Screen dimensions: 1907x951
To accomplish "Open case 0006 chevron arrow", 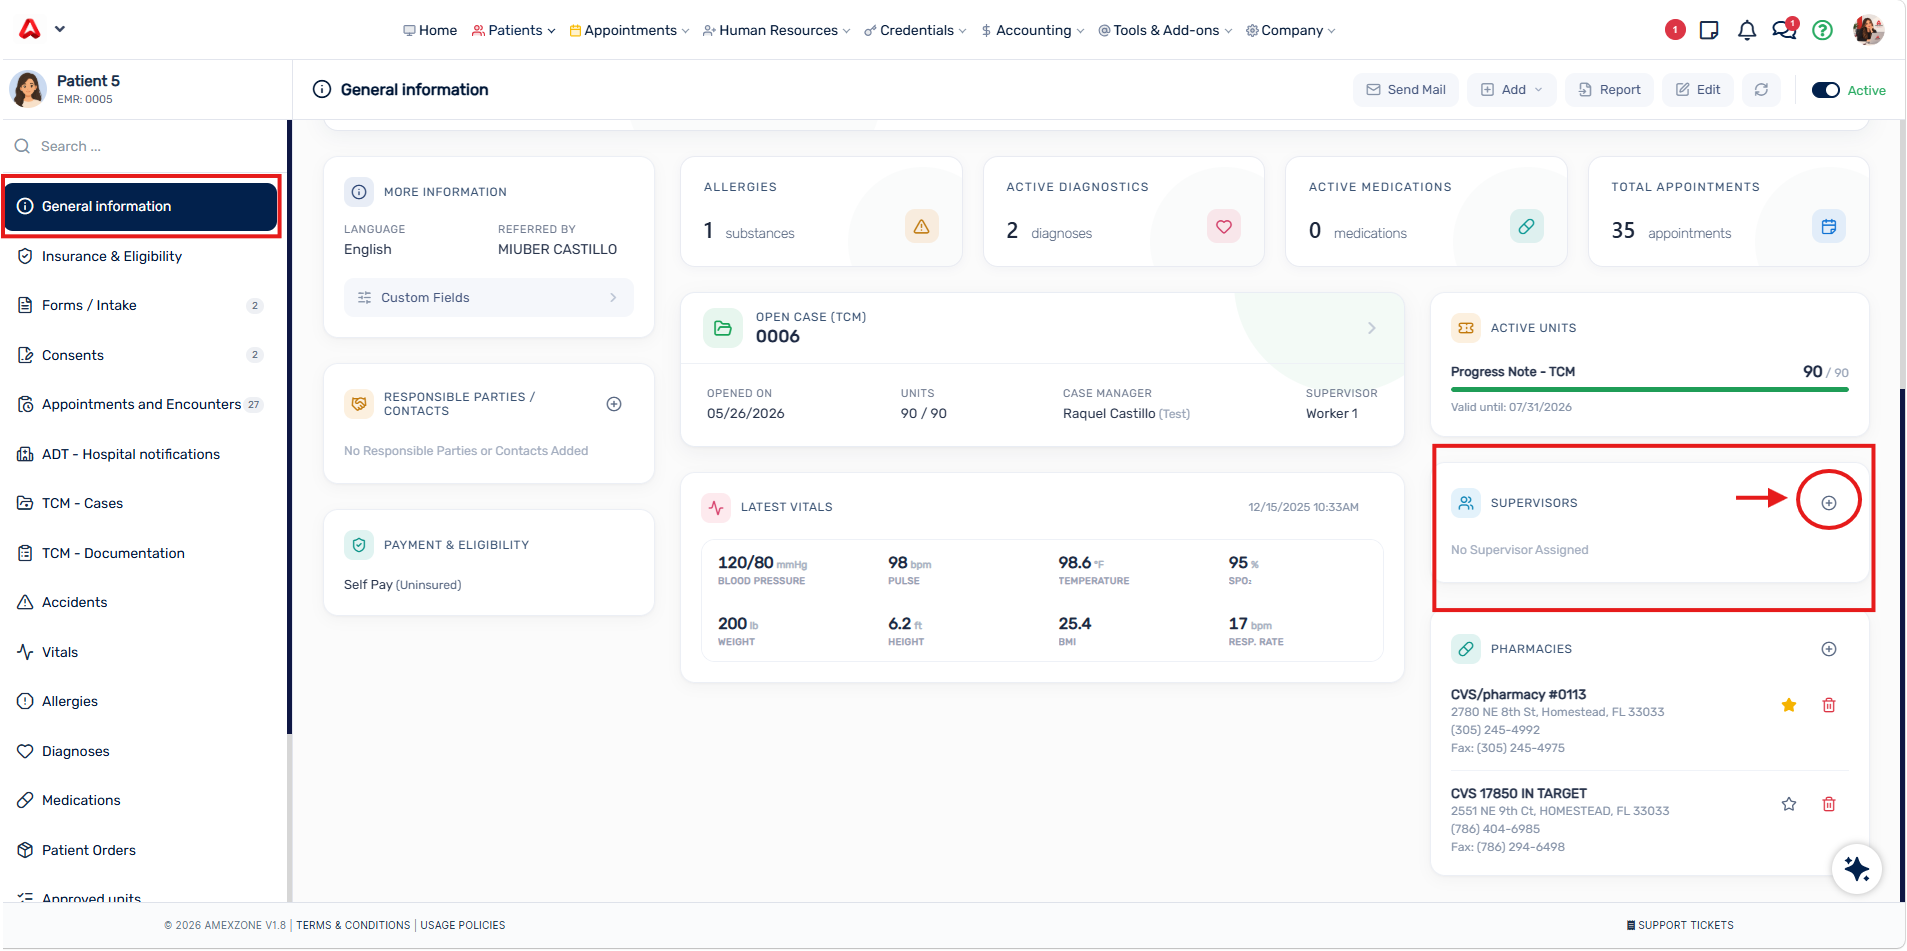I will tap(1371, 328).
